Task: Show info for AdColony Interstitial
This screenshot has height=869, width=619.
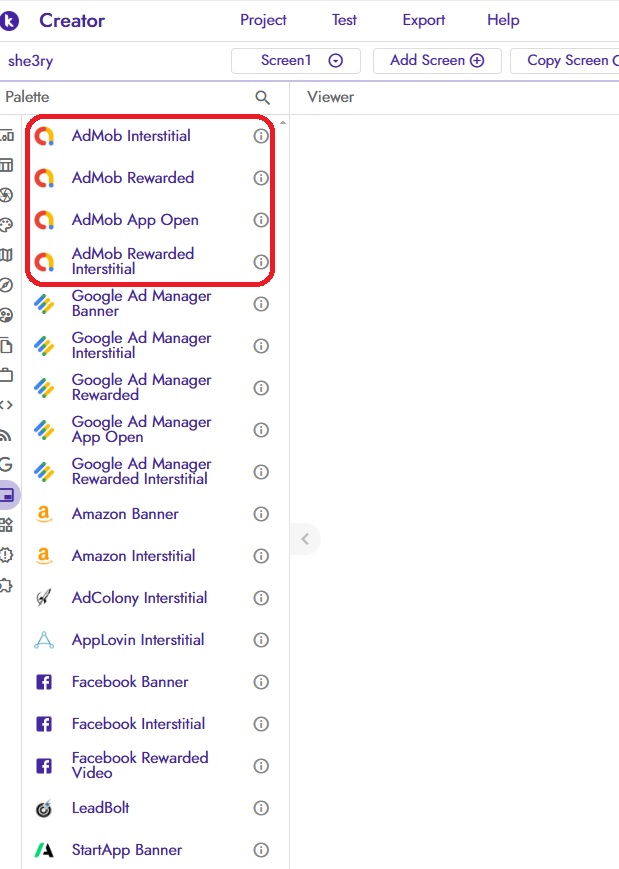Action: [x=260, y=598]
